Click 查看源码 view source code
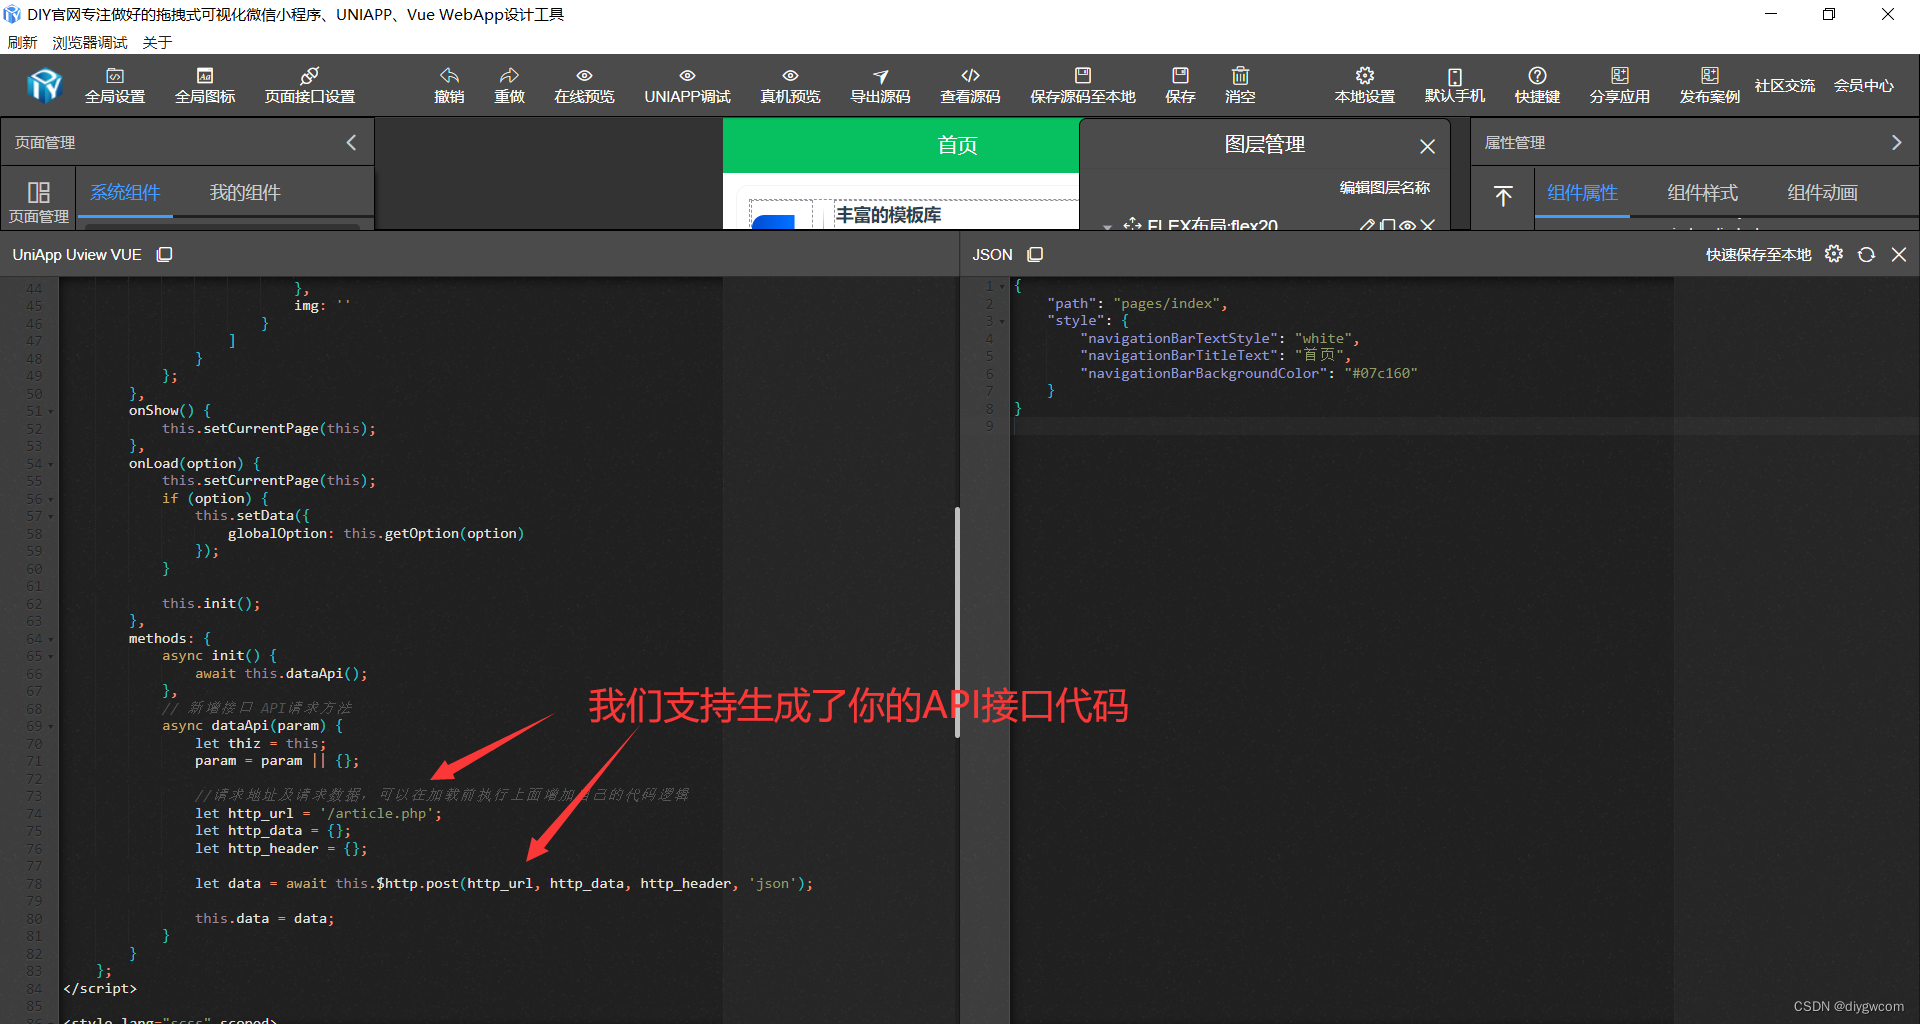 click(970, 85)
